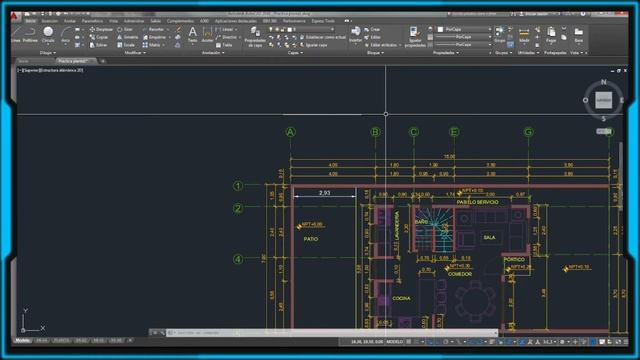Expand the Anotación panel
The height and width of the screenshot is (360, 640).
pyautogui.click(x=213, y=53)
